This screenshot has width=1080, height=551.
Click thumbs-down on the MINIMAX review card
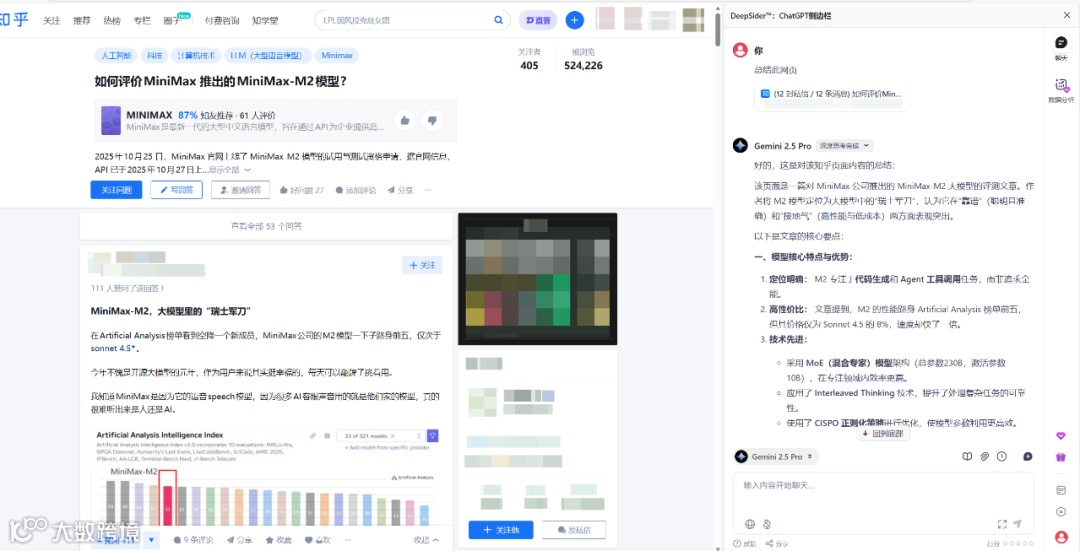pos(432,120)
